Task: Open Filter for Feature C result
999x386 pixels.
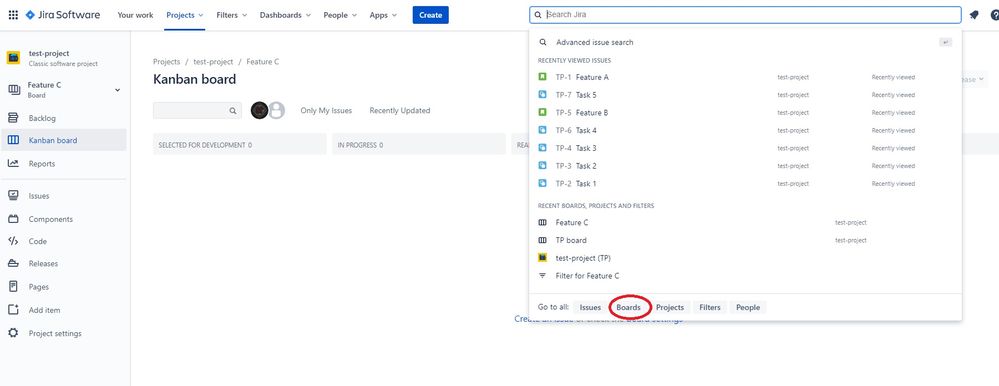Action: tap(745, 276)
